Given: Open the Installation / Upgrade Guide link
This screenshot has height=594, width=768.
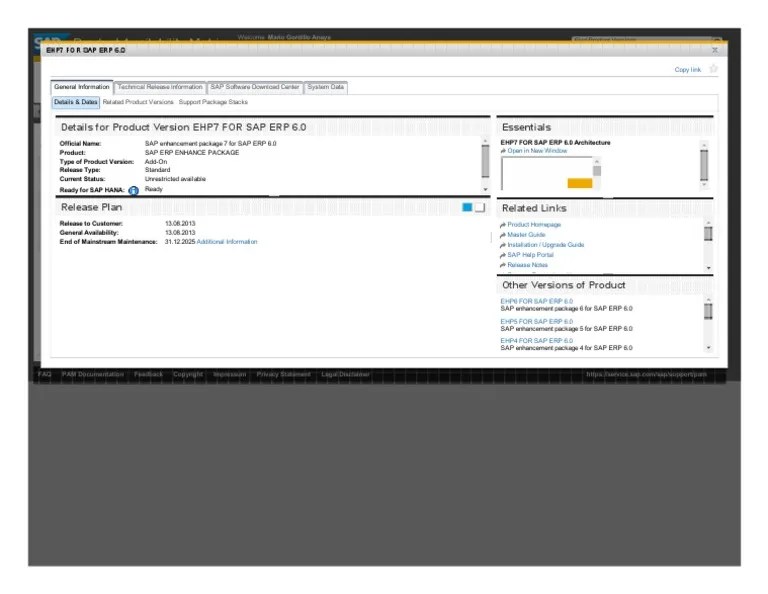Looking at the screenshot, I should (x=546, y=245).
